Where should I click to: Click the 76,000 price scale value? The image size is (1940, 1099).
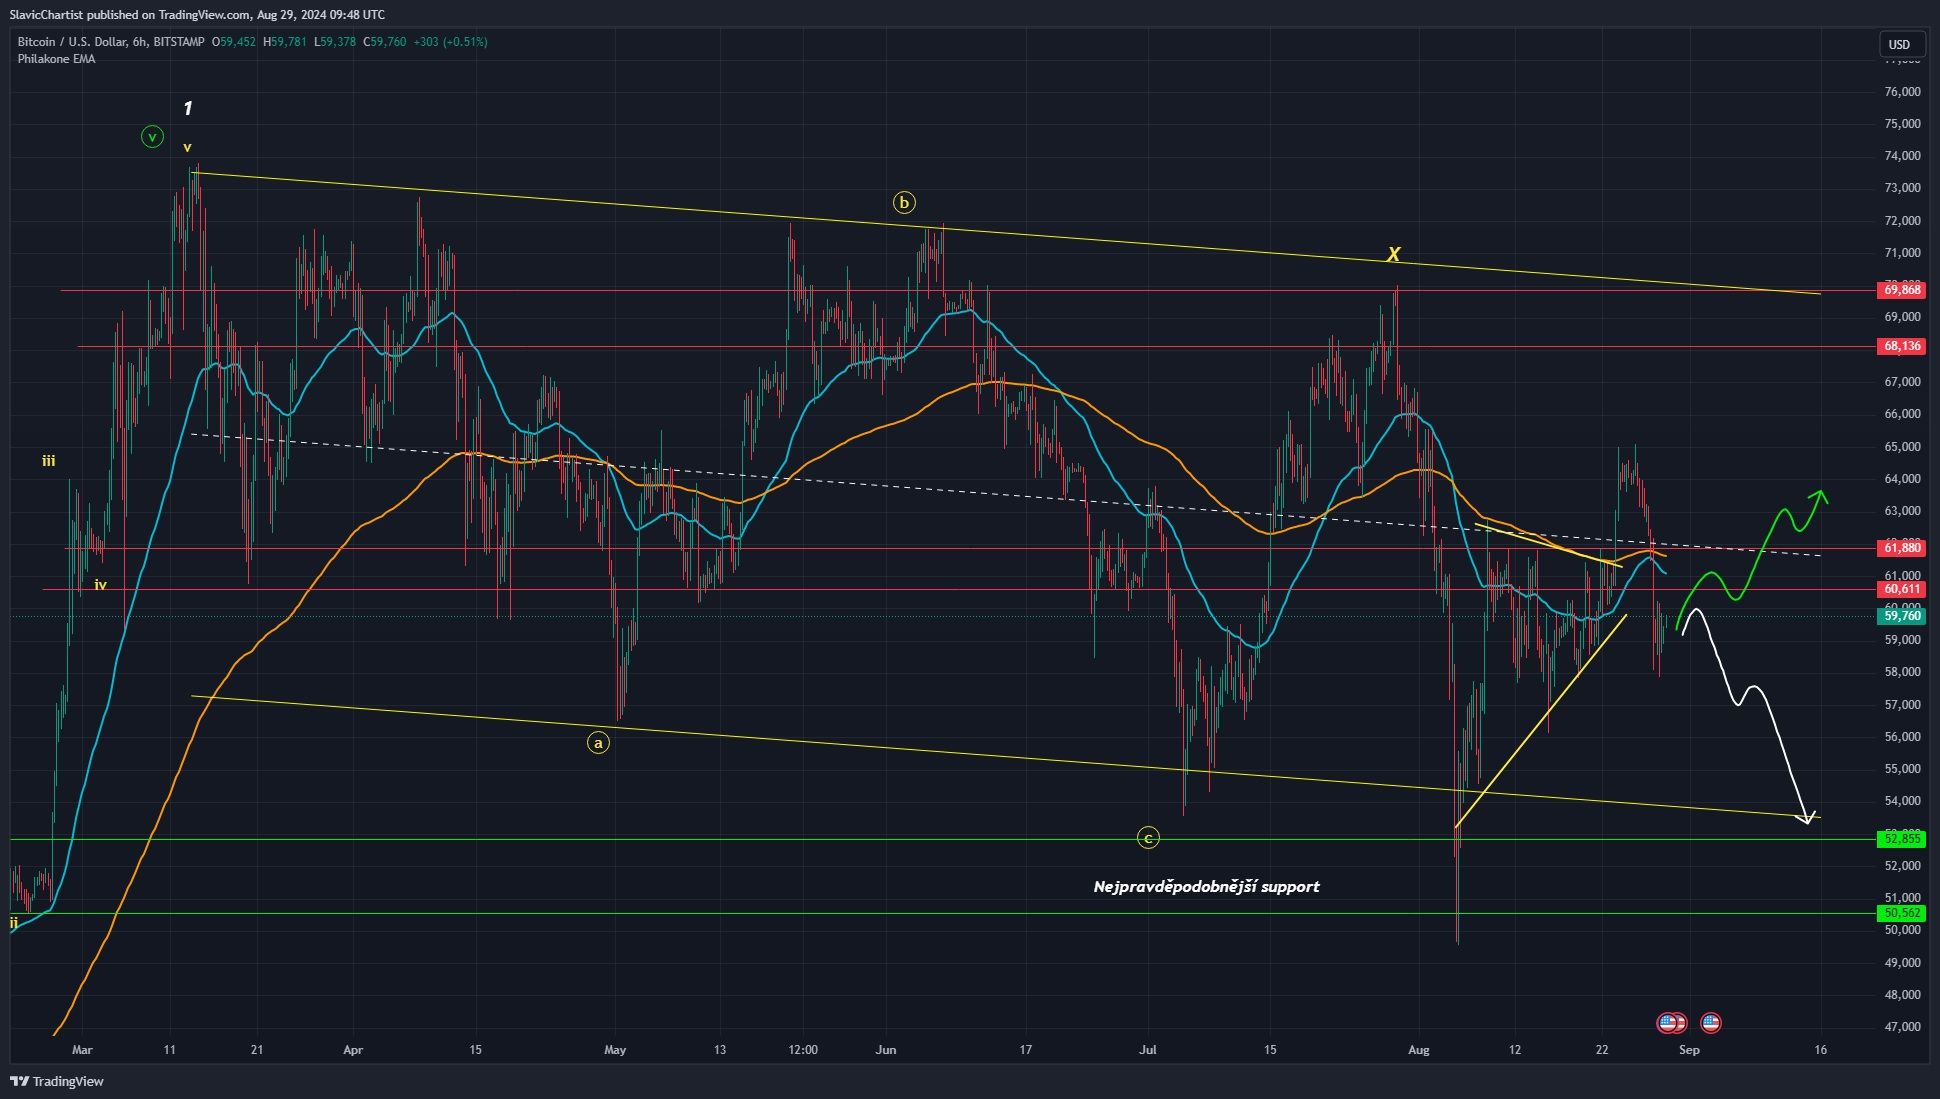click(1902, 92)
